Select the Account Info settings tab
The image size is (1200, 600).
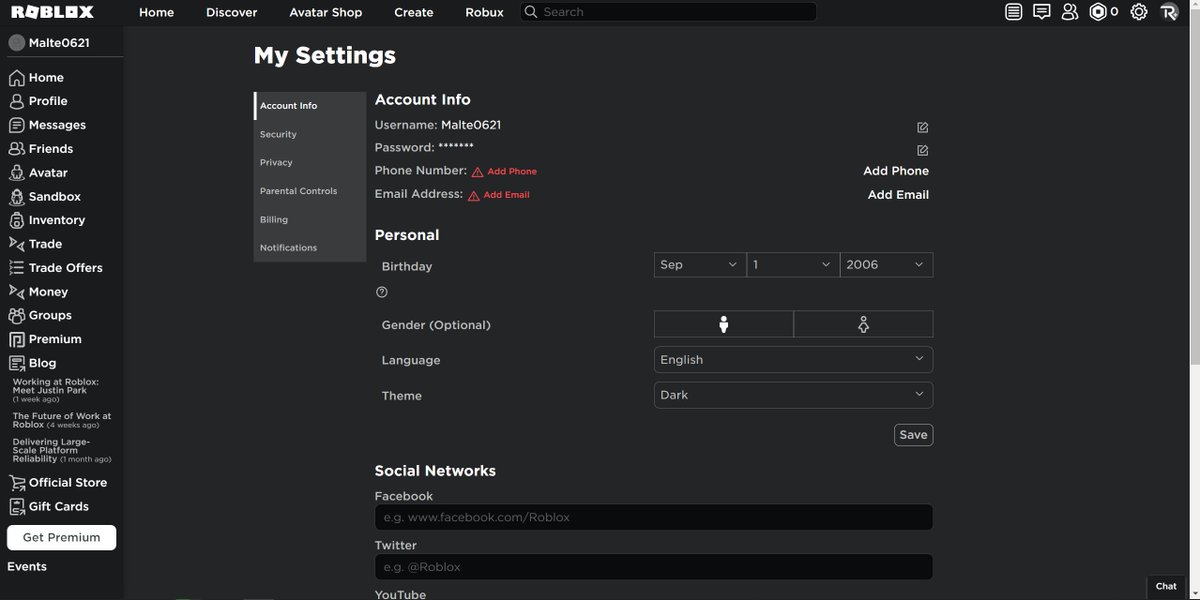coord(310,106)
